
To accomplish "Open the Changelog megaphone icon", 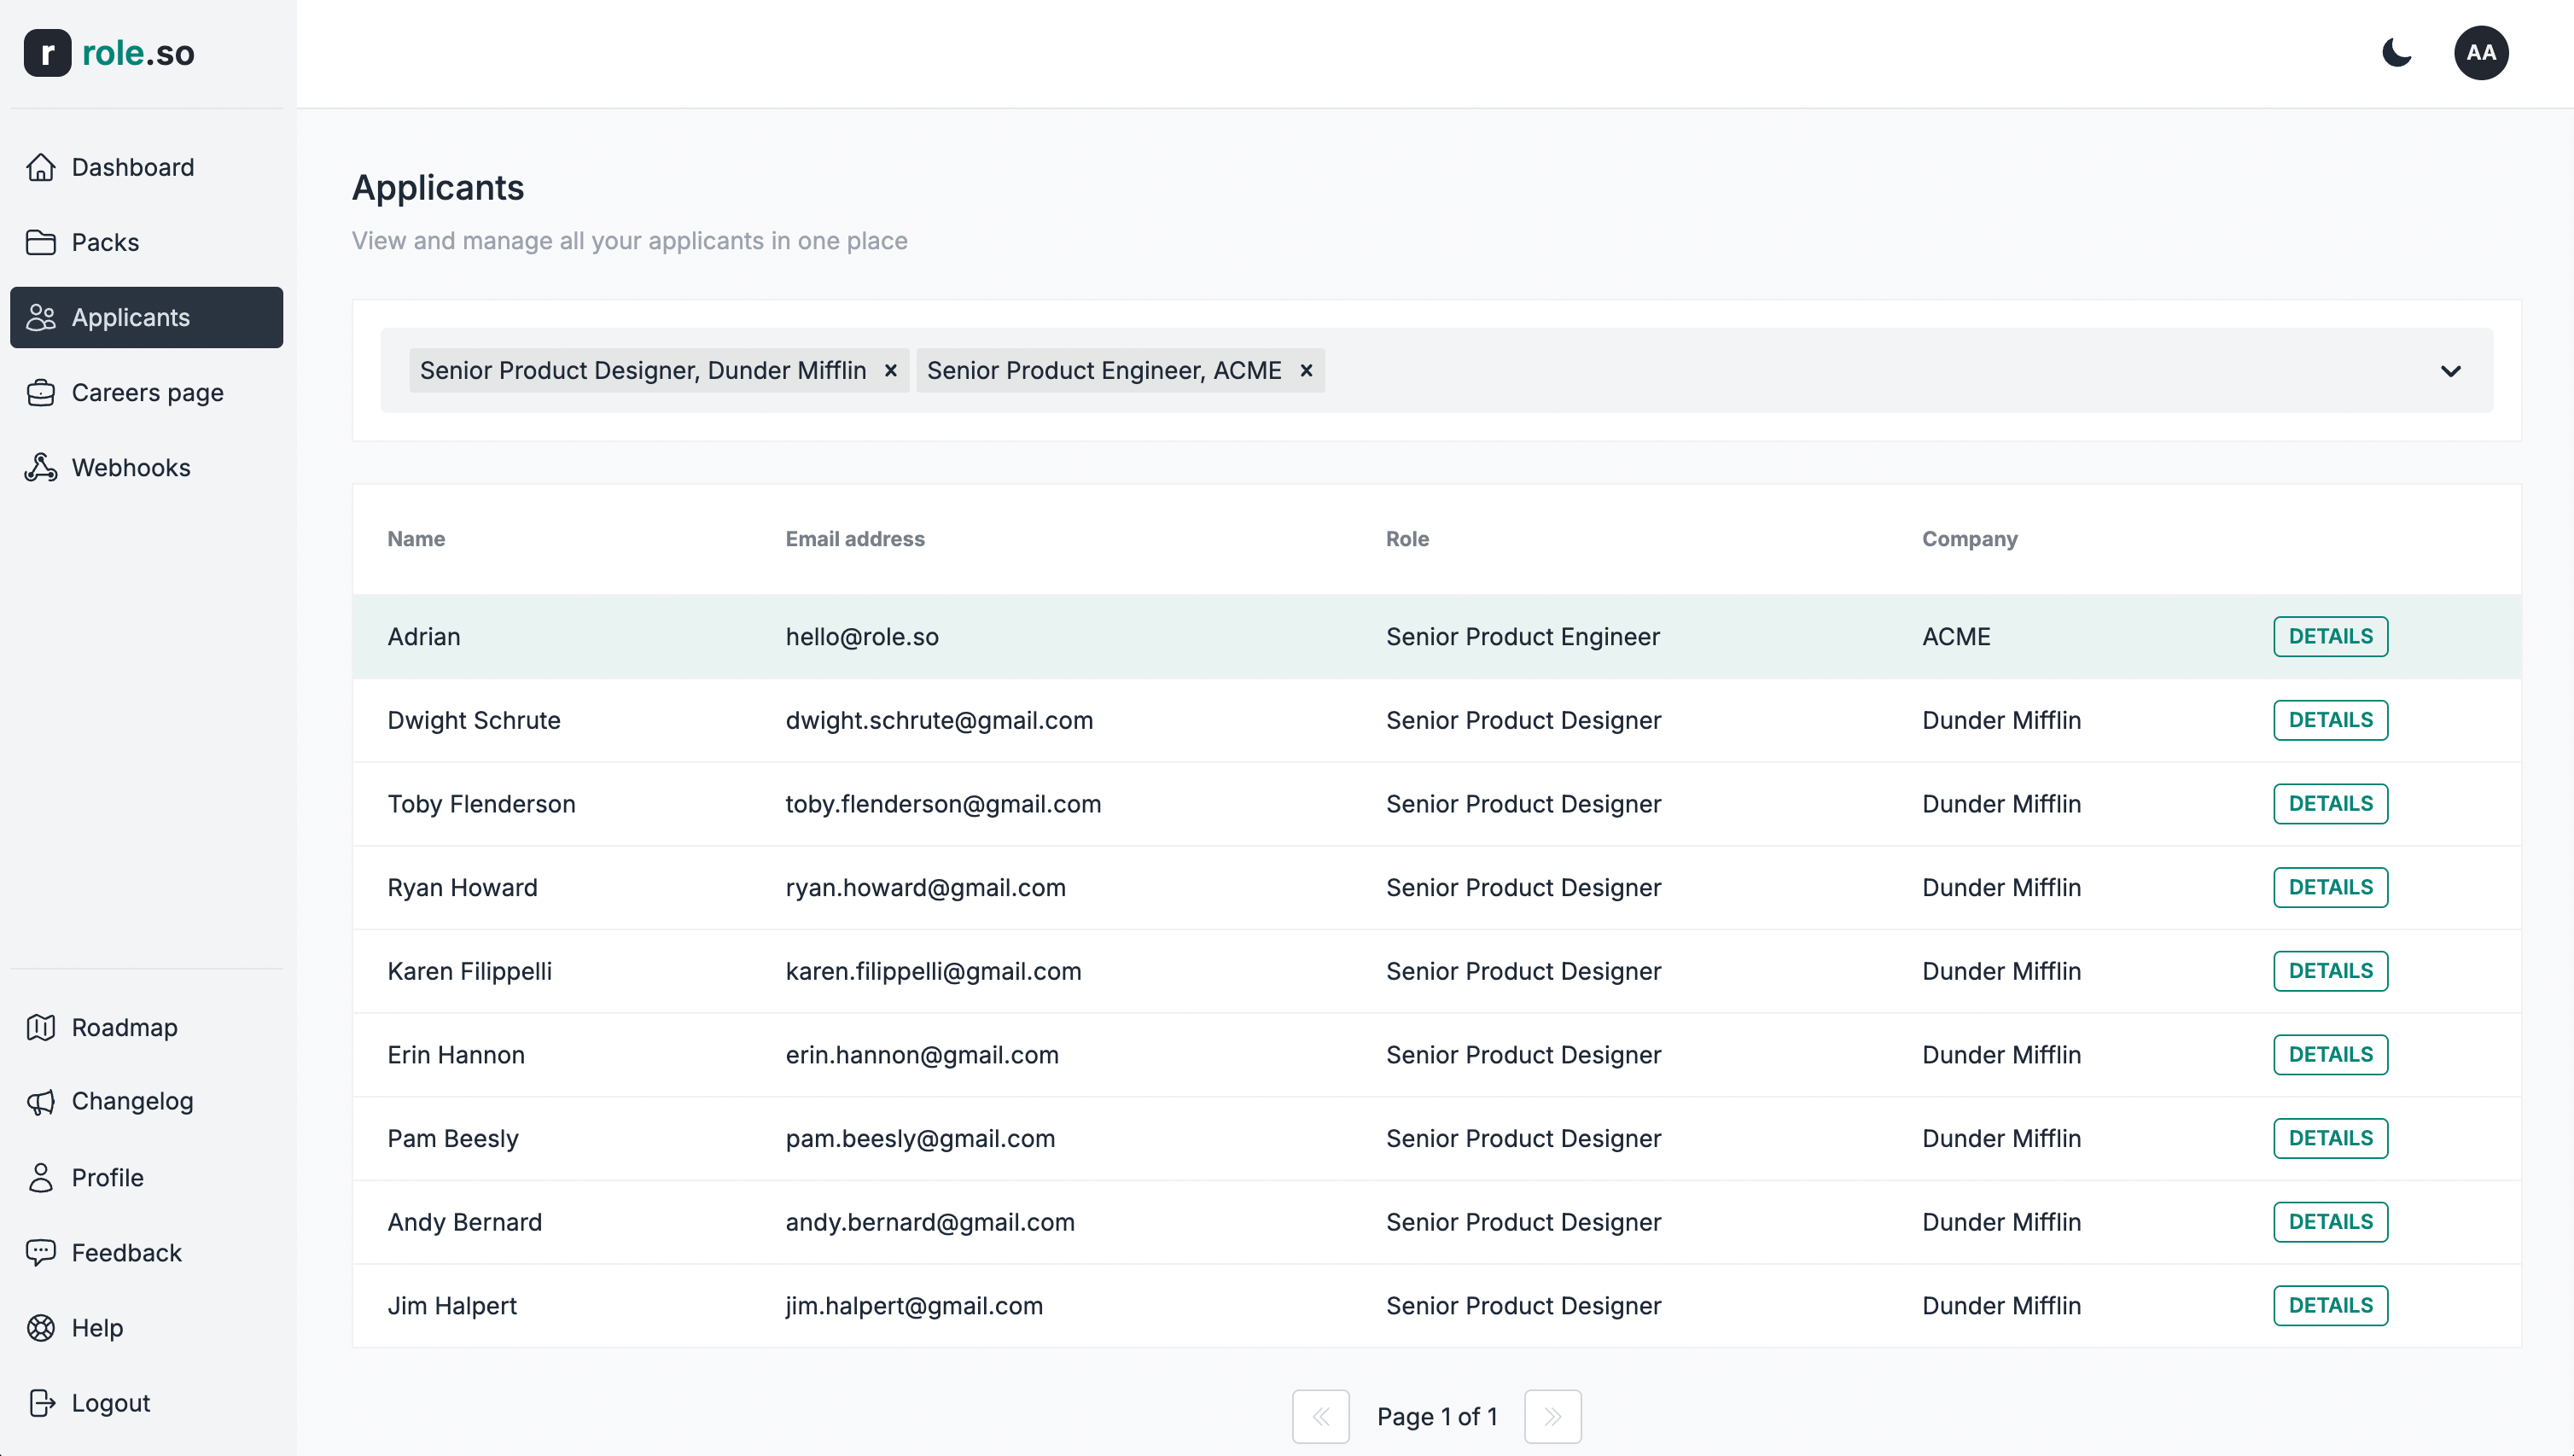I will [41, 1101].
